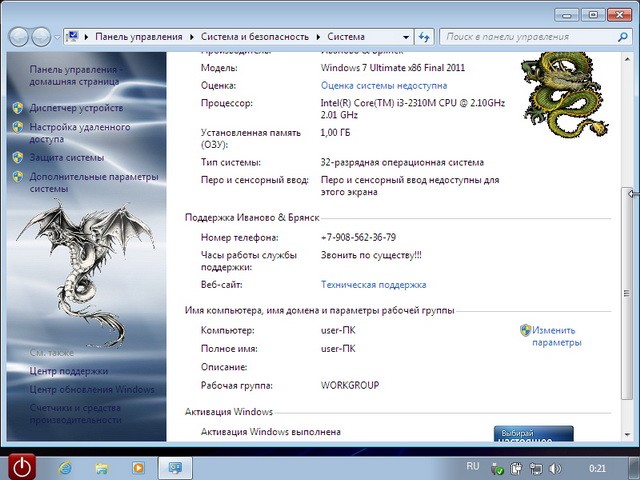Open Диспетчер устройств
The height and width of the screenshot is (480, 640).
pos(76,108)
